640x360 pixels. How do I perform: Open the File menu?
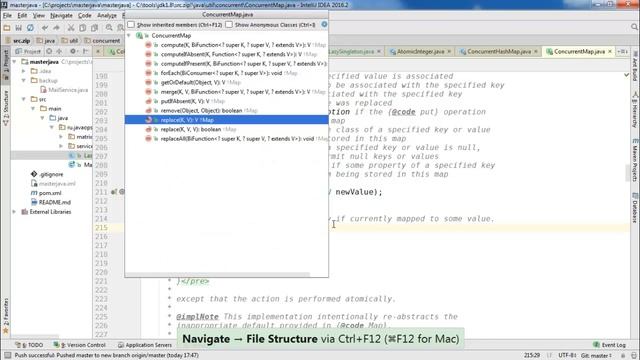click(x=7, y=16)
